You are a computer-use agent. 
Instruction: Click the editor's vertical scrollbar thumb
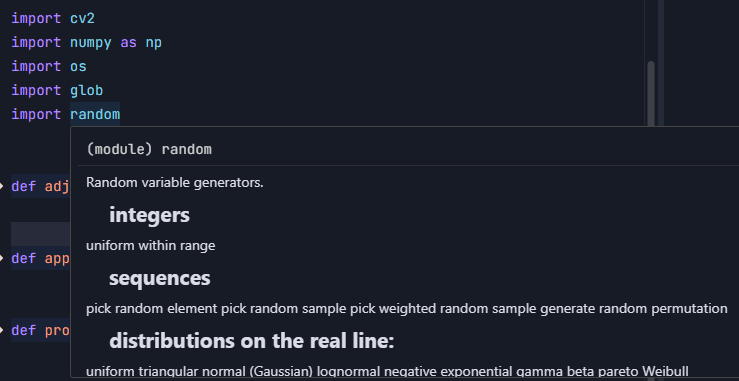651,93
